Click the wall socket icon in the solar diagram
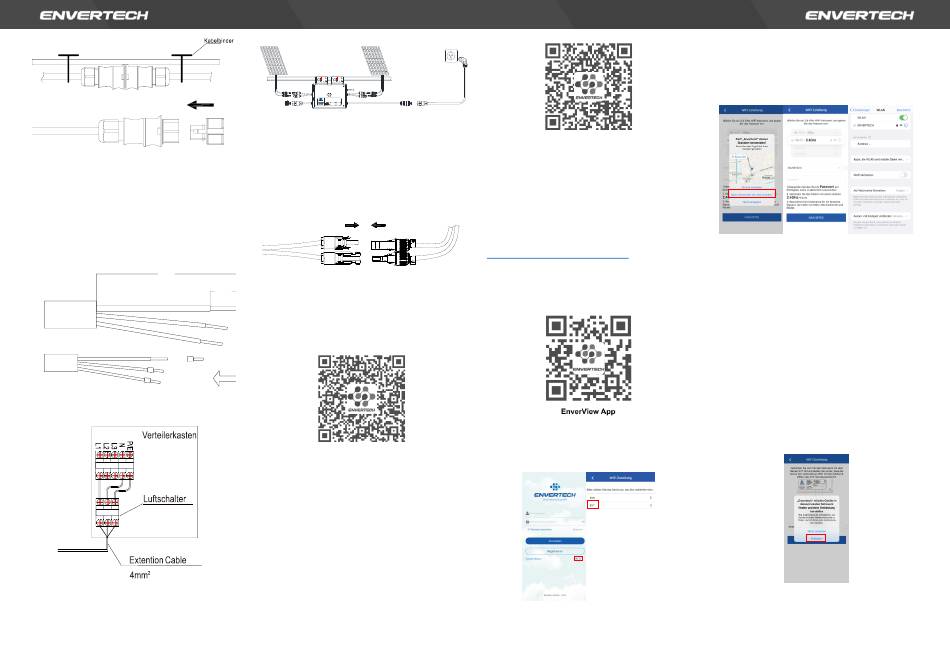 [451, 56]
